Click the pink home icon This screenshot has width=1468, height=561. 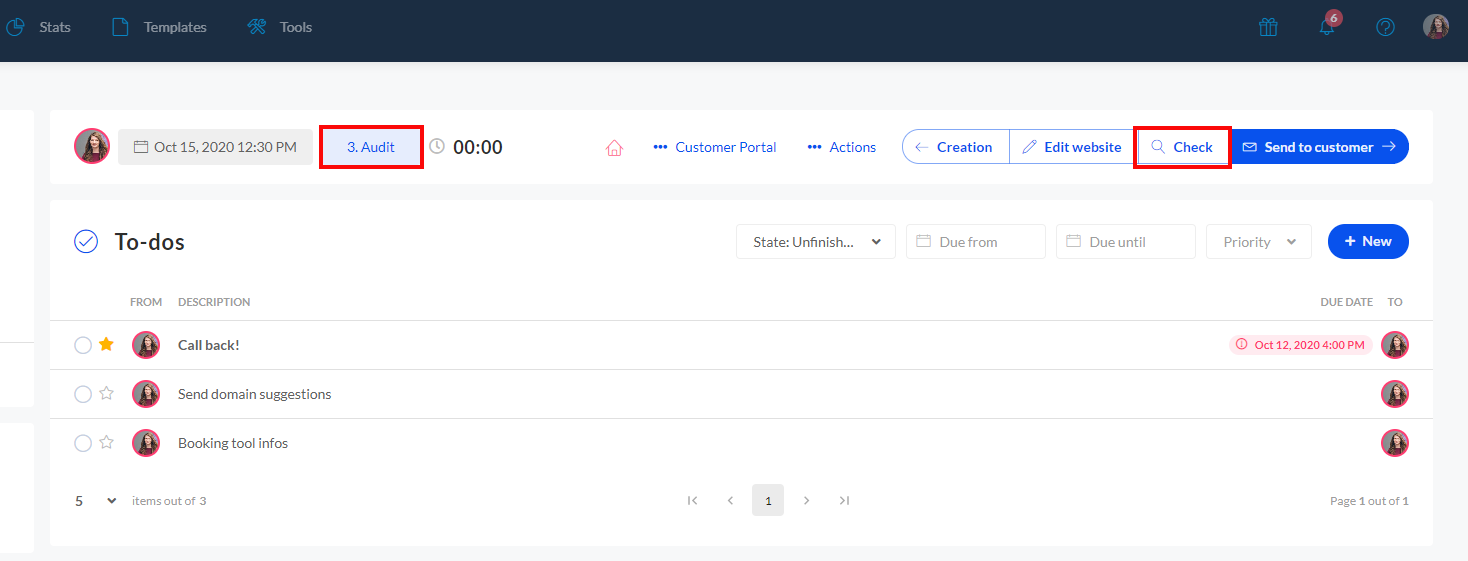[614, 147]
